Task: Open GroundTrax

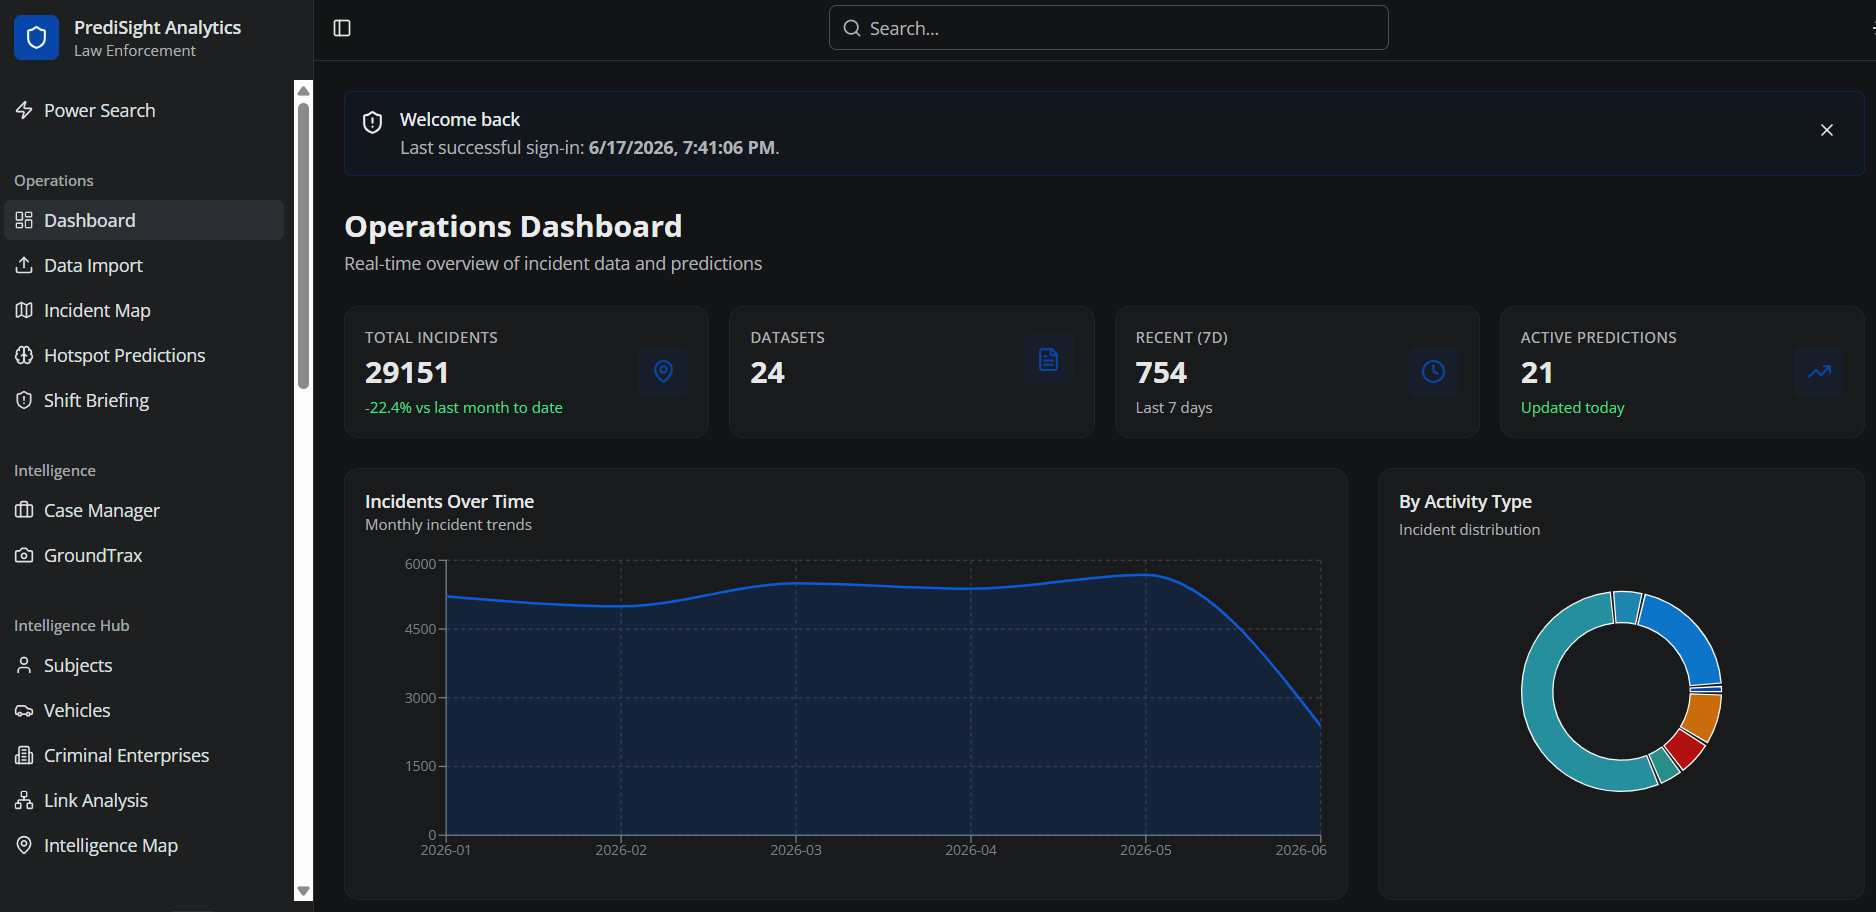Action: (x=144, y=555)
